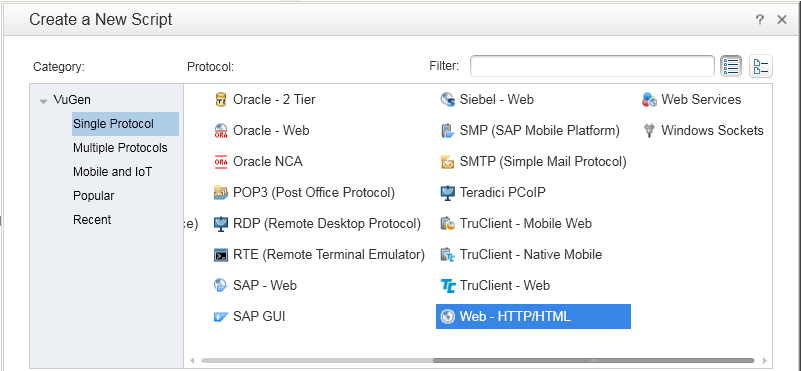Image resolution: width=801 pixels, height=371 pixels.
Task: Open the Popular protocols category
Action: (x=93, y=196)
